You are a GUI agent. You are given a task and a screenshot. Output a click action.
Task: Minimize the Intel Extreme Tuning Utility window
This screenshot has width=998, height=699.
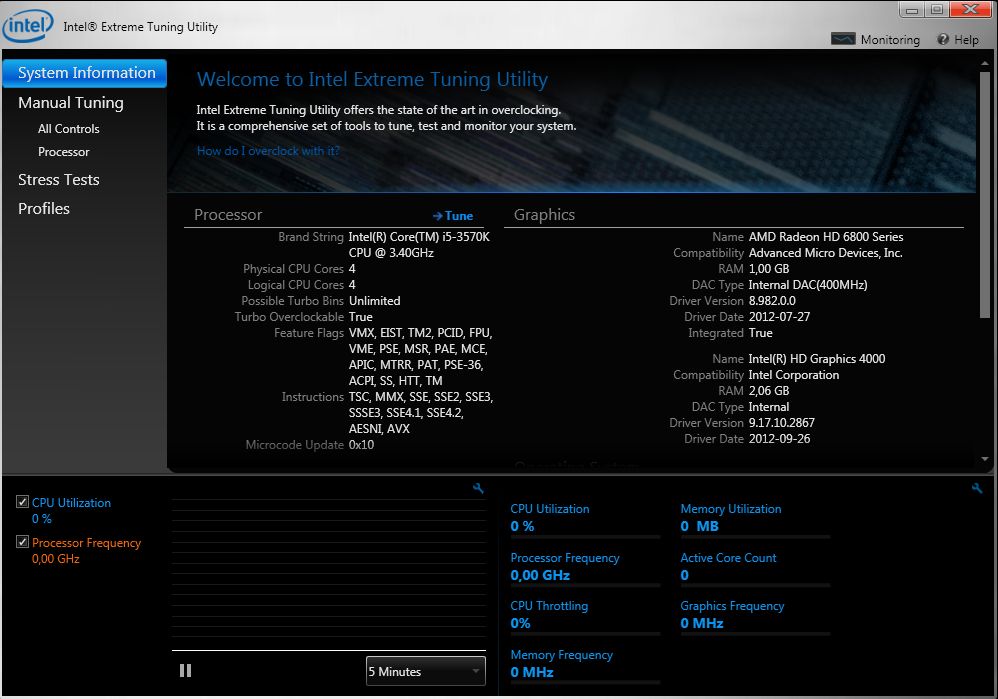pos(911,10)
